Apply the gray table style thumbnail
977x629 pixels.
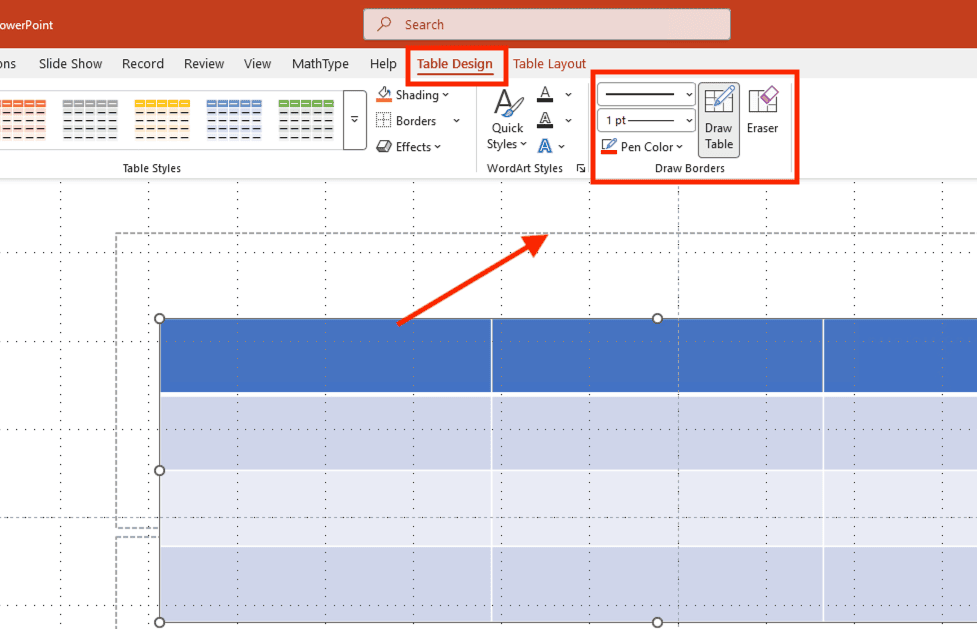coord(90,119)
